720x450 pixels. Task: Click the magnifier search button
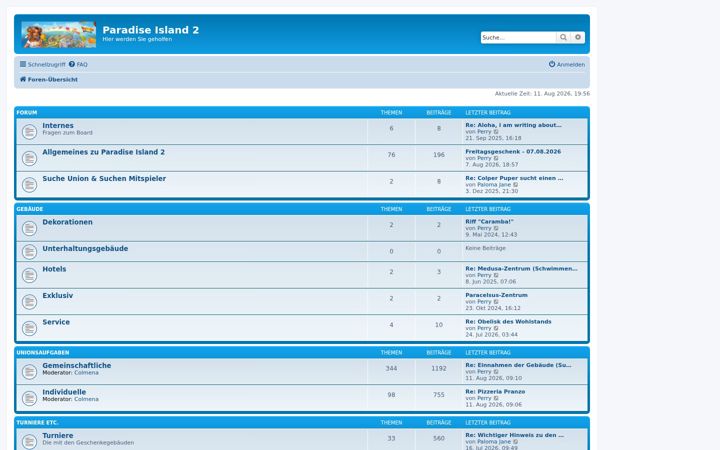pos(563,38)
